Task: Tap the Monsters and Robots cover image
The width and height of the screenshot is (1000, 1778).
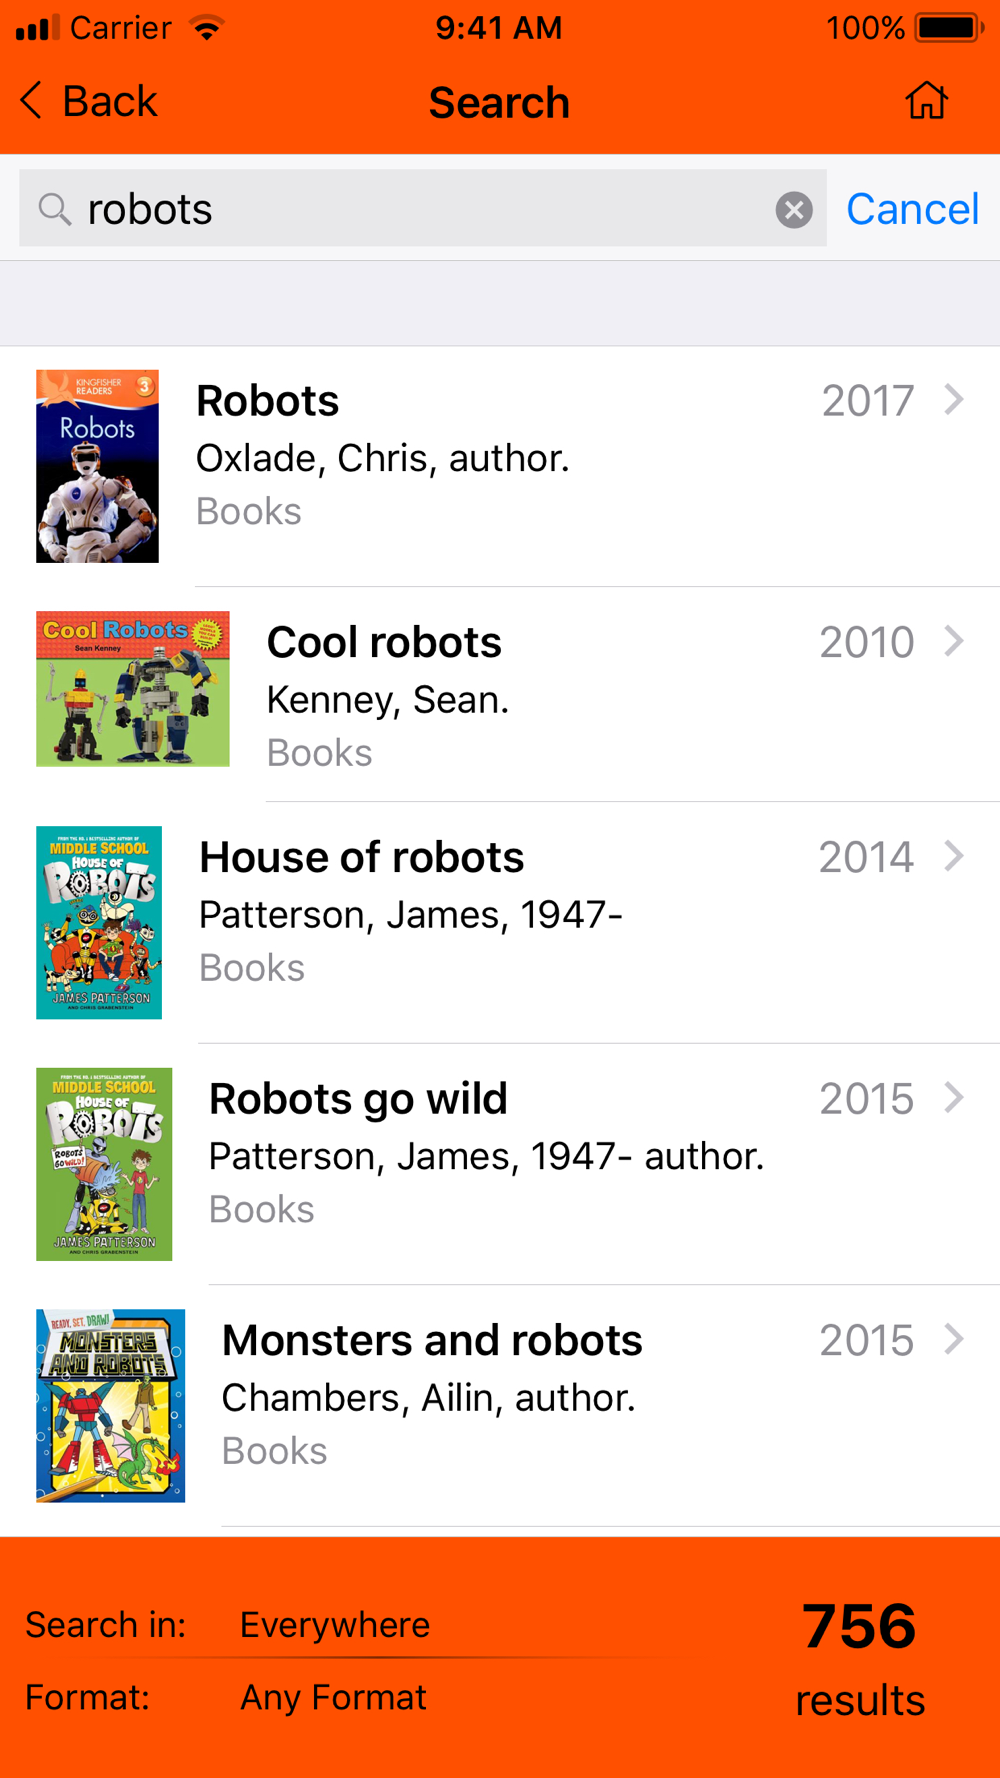Action: click(110, 1406)
